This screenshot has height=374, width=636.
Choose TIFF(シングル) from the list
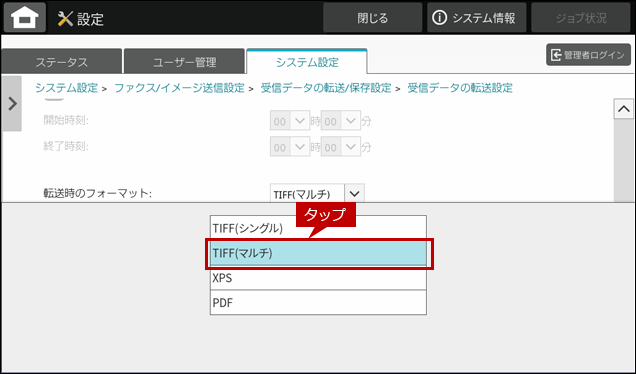click(x=318, y=228)
